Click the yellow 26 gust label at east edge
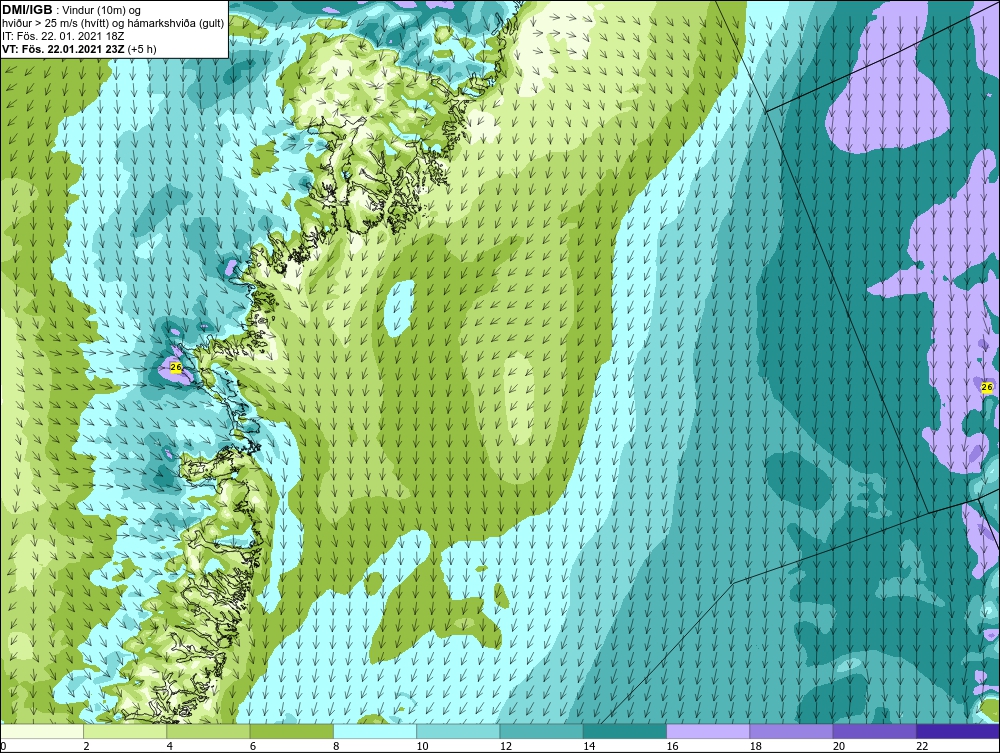 (987, 387)
